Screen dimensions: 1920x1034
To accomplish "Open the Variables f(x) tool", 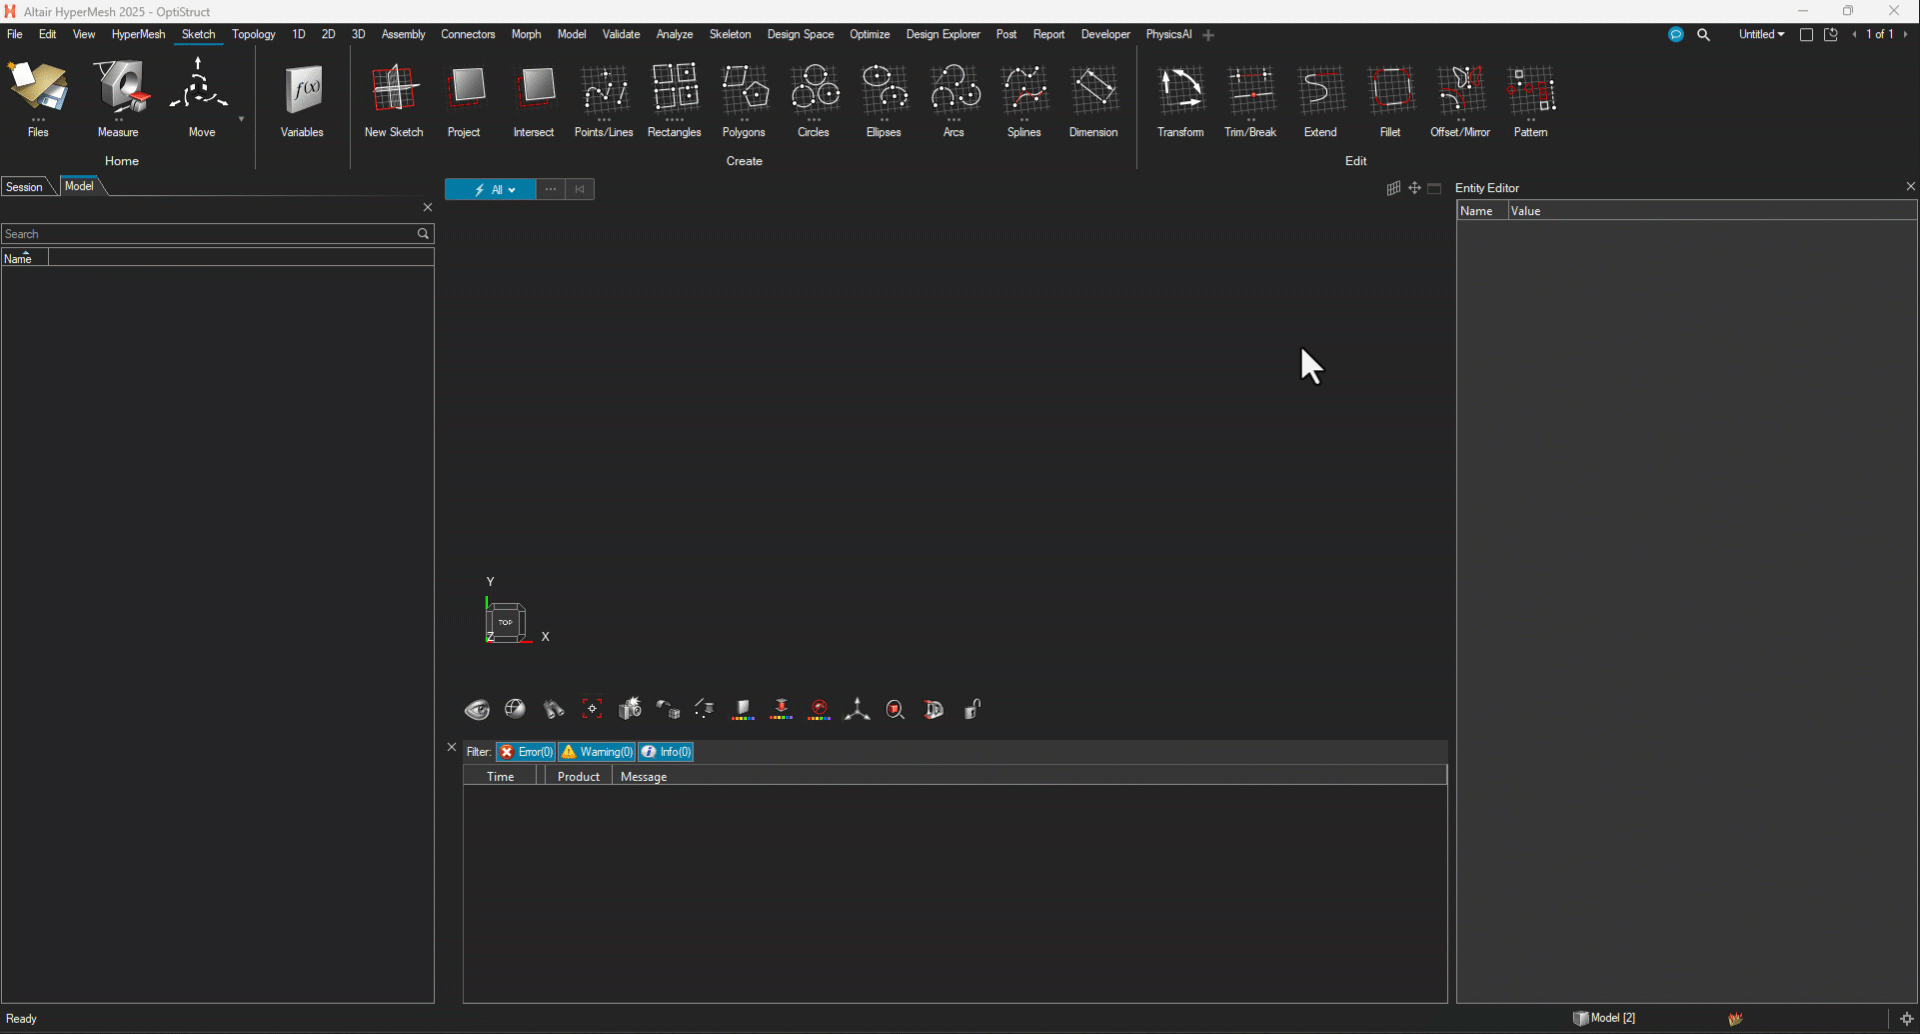I will [x=302, y=98].
